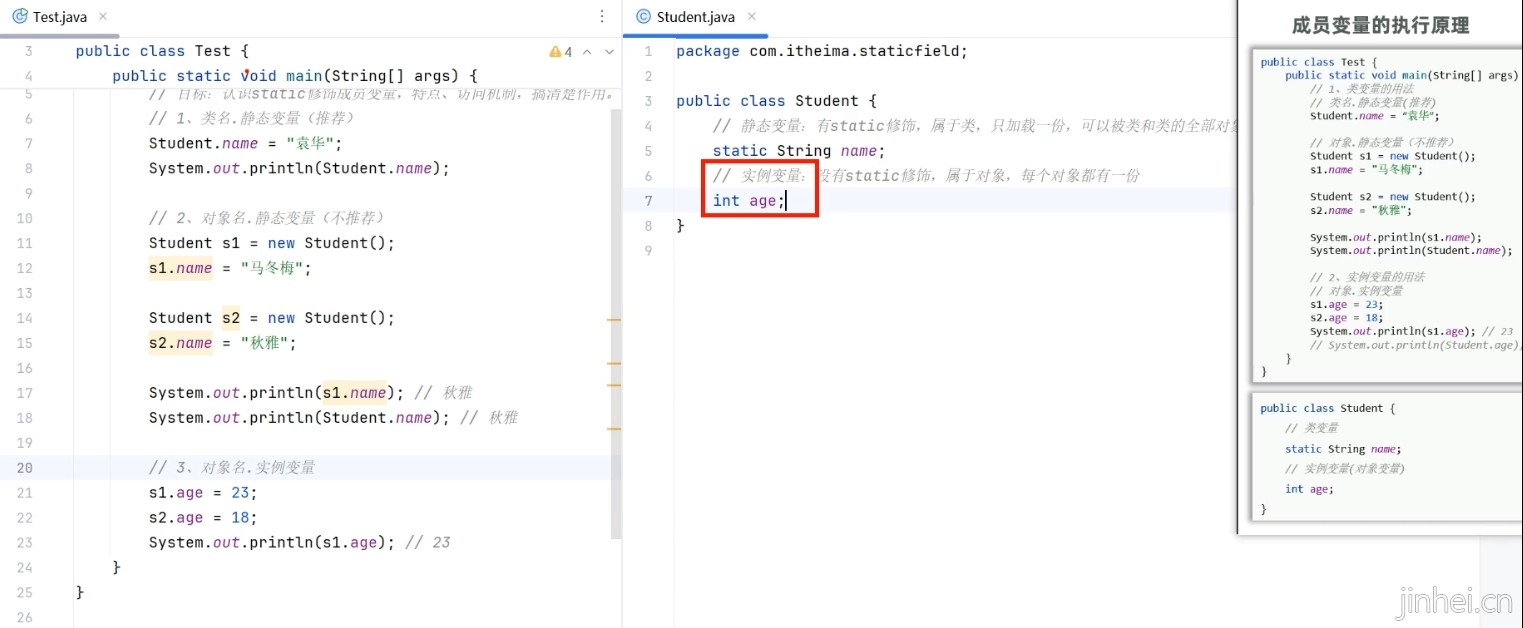The width and height of the screenshot is (1523, 628).
Task: Click gutter line number 12 in Test.java
Action: coord(24,268)
